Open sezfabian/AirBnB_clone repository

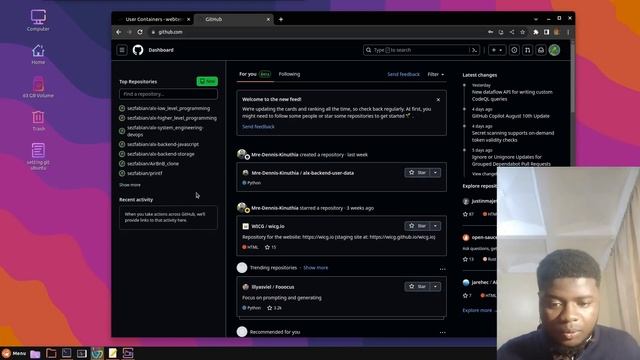click(153, 164)
